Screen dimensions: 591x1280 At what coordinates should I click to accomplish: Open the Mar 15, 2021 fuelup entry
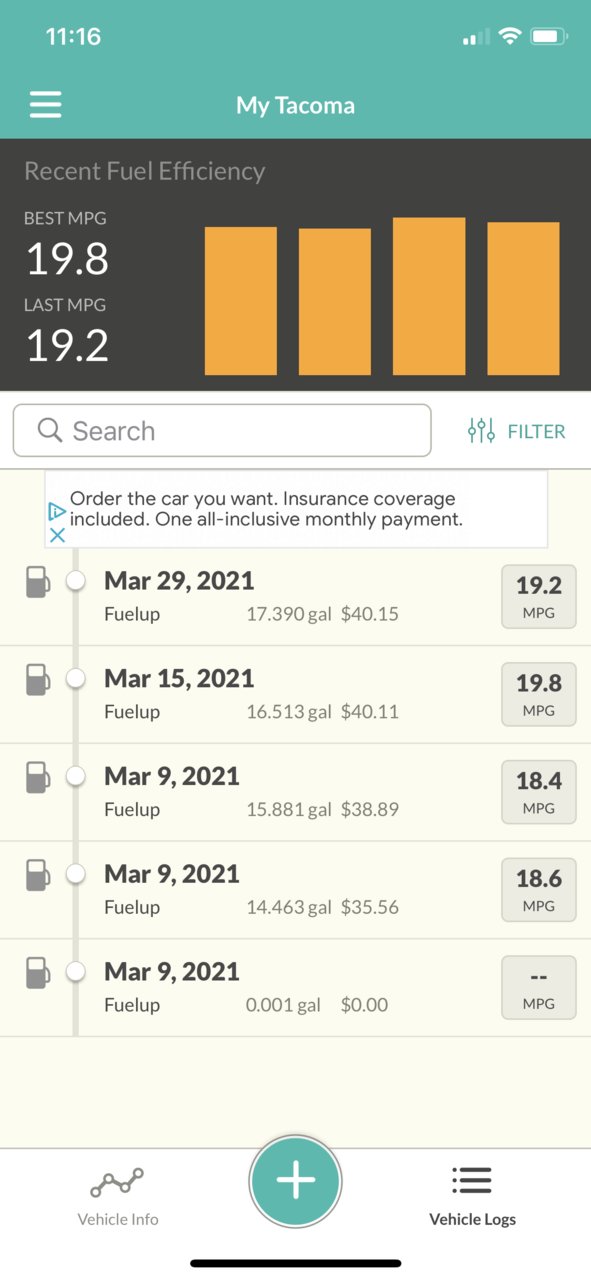(x=295, y=695)
